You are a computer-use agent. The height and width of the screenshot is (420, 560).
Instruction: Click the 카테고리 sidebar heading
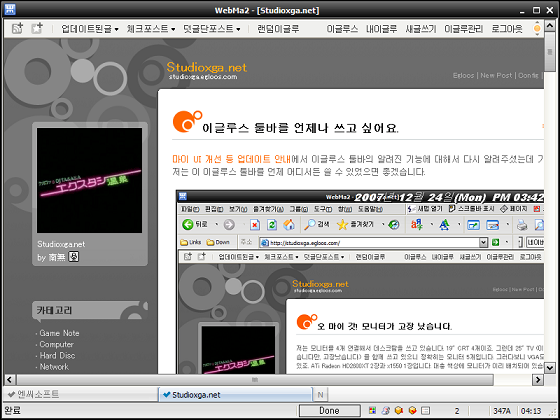[54, 310]
